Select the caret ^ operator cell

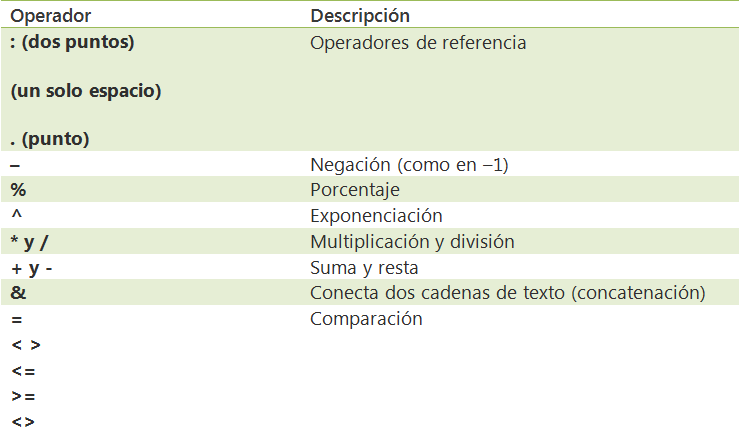pyautogui.click(x=16, y=216)
